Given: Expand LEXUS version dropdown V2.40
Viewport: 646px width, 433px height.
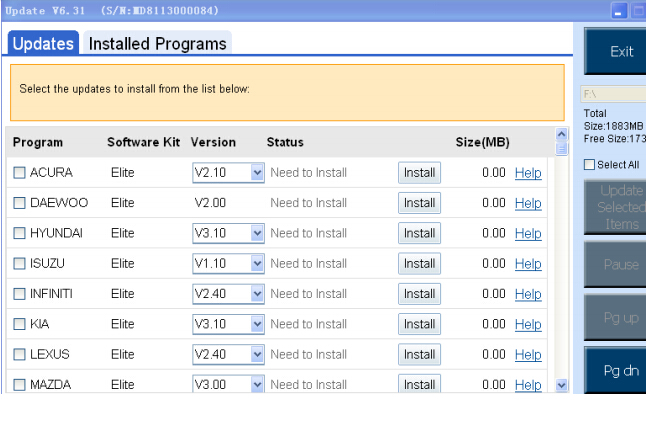Looking at the screenshot, I should click(228, 354).
